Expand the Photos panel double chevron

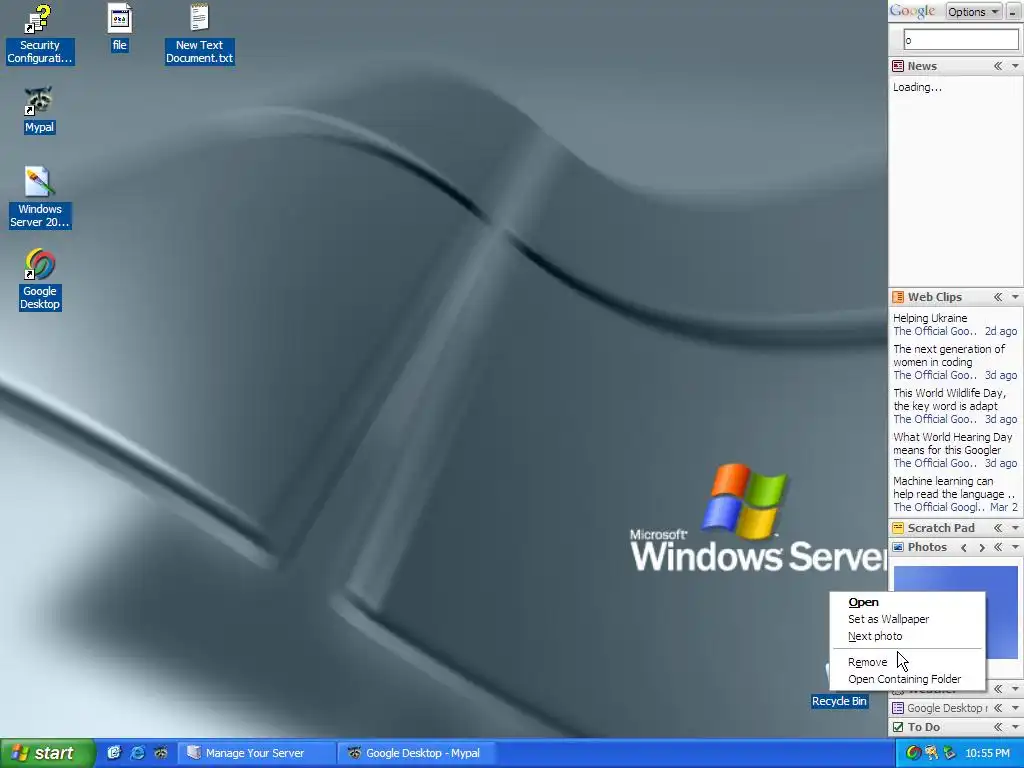998,547
